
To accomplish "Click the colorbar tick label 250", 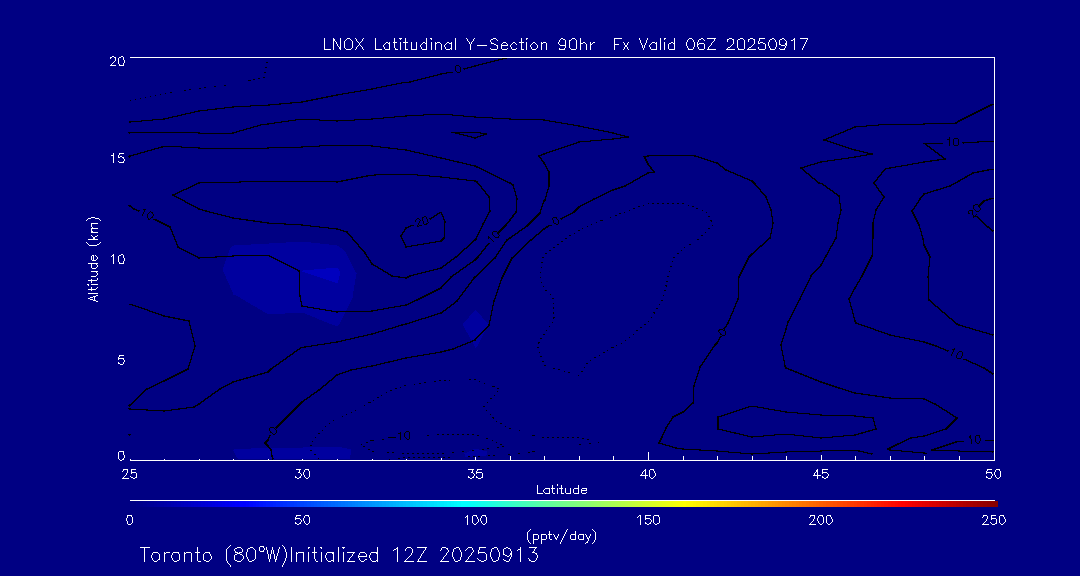I will tap(993, 520).
